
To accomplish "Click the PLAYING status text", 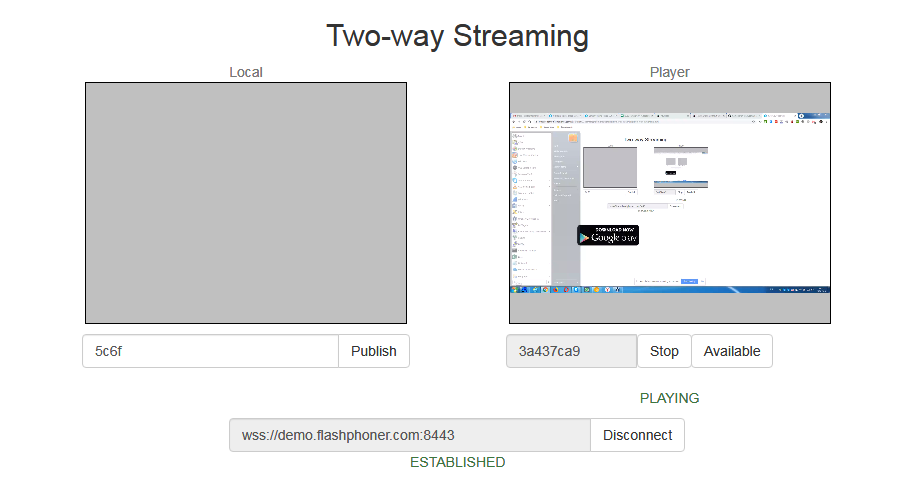I will (669, 398).
